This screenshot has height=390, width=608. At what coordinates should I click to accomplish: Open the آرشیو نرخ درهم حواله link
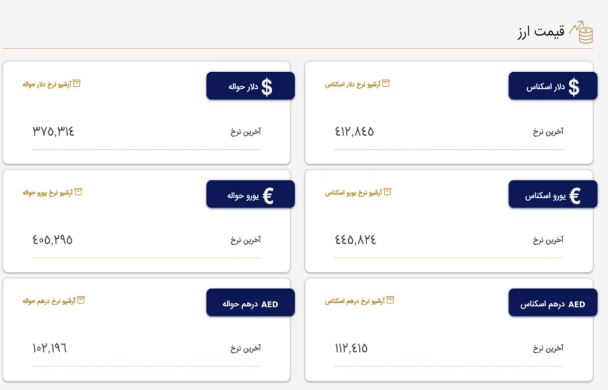[54, 300]
